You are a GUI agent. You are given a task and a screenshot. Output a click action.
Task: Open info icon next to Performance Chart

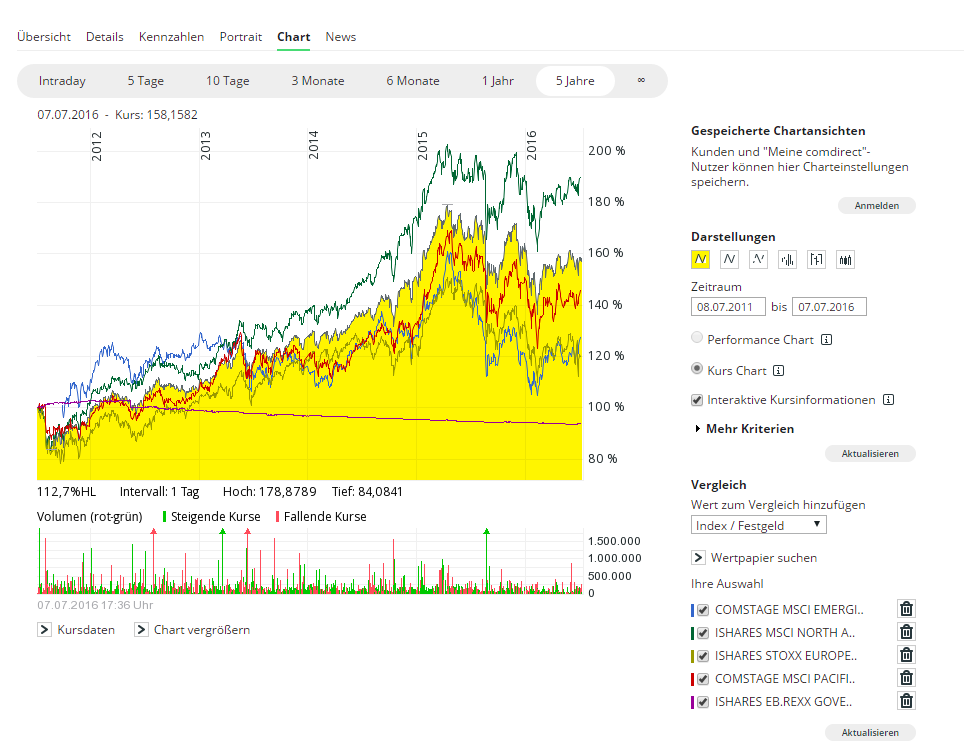827,340
